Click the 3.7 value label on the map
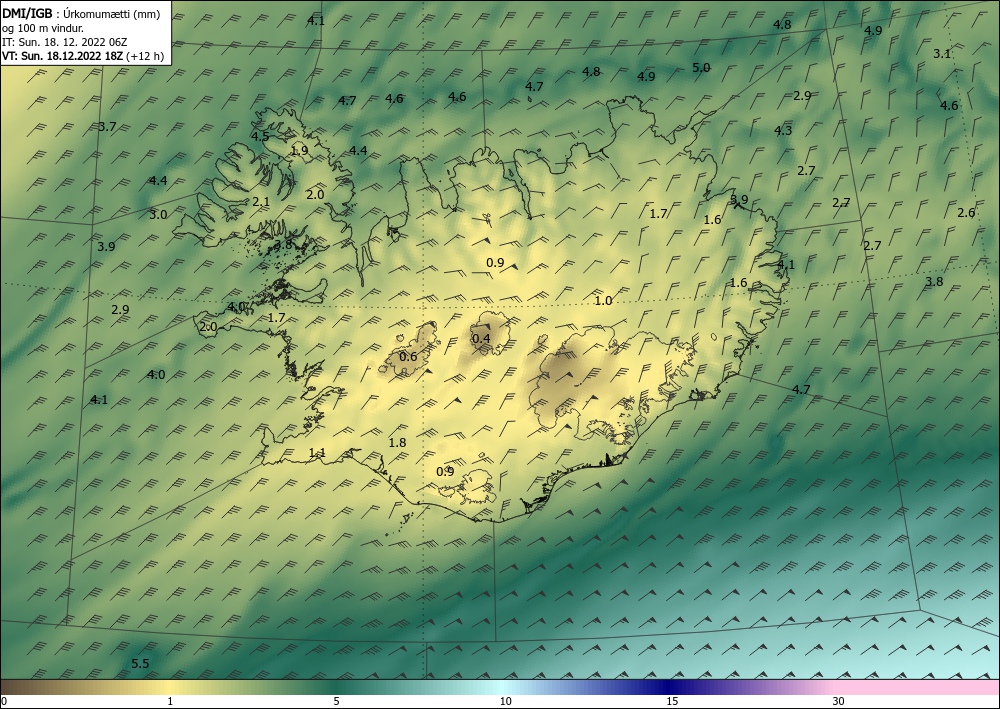Screen dimensions: 1000x709 pos(107,126)
